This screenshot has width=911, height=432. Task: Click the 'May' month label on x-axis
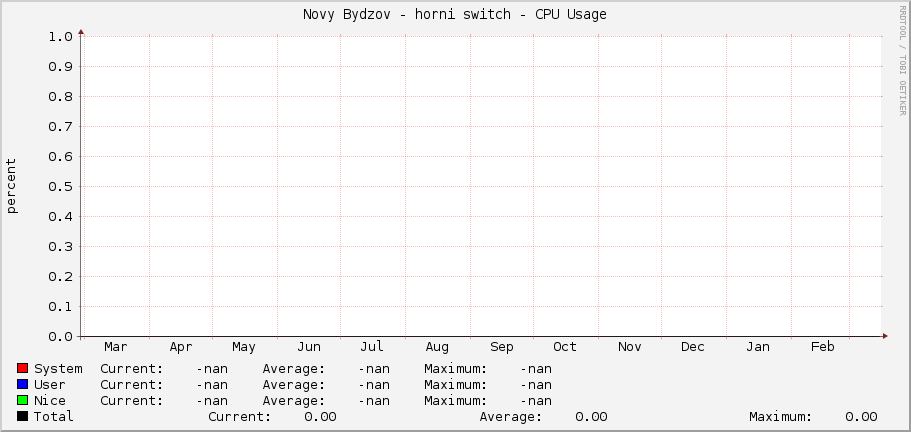point(243,347)
